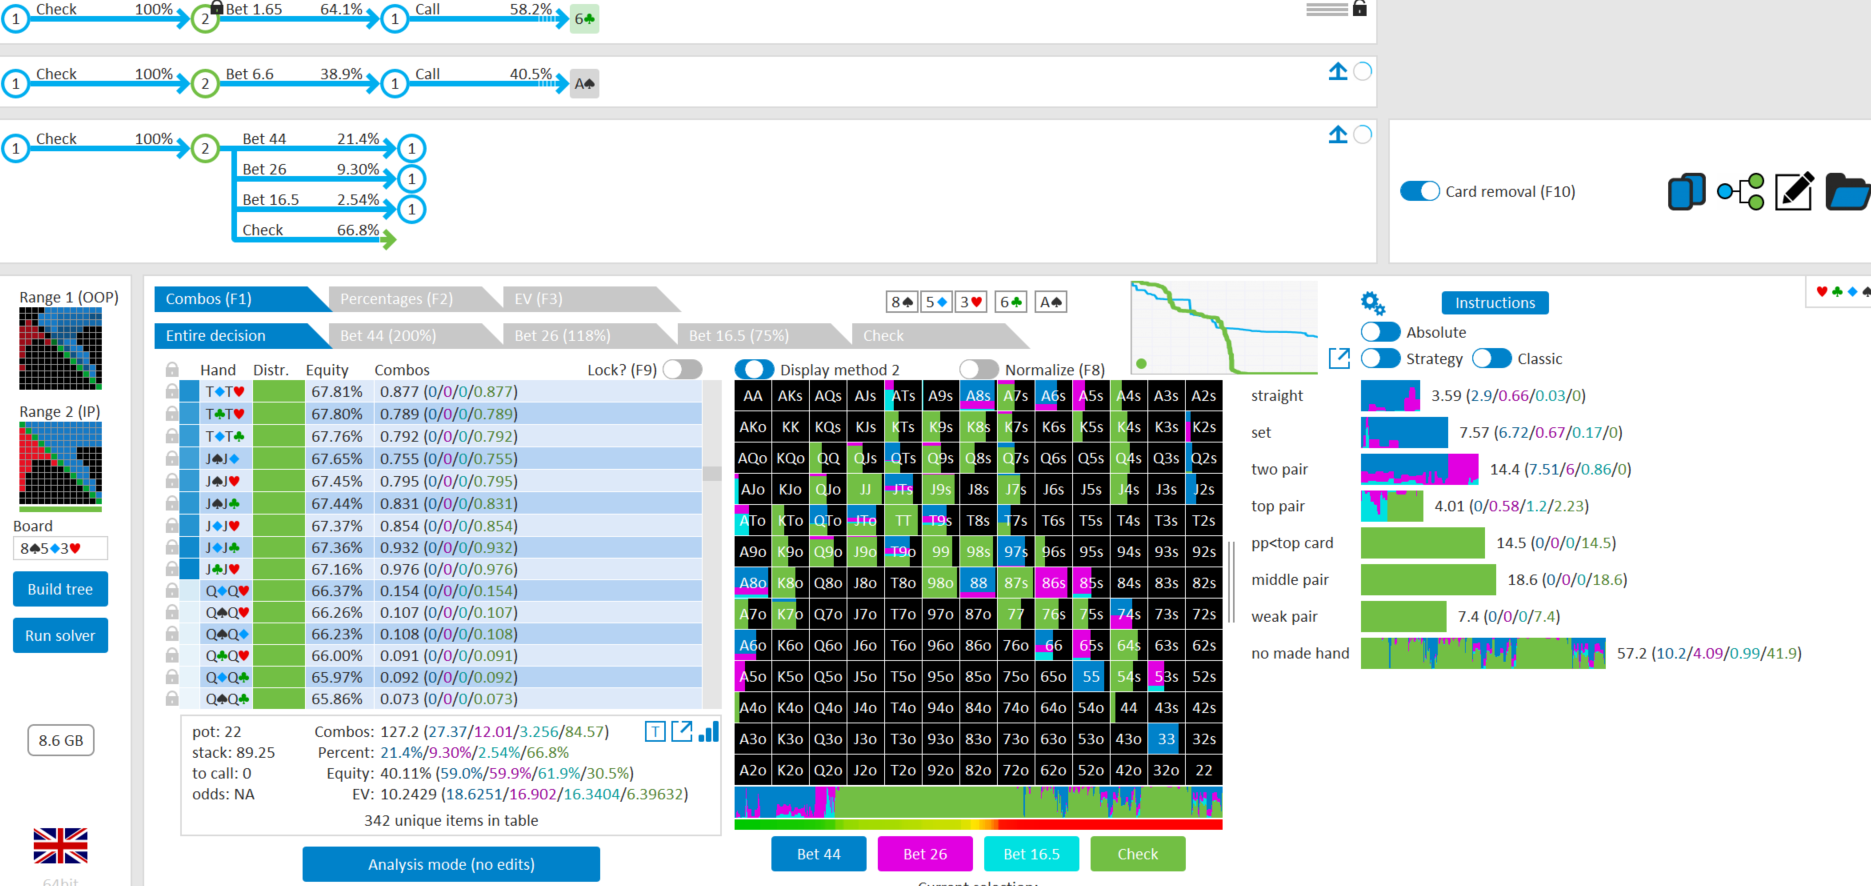
Task: Click the AA cell in matrix
Action: [753, 396]
